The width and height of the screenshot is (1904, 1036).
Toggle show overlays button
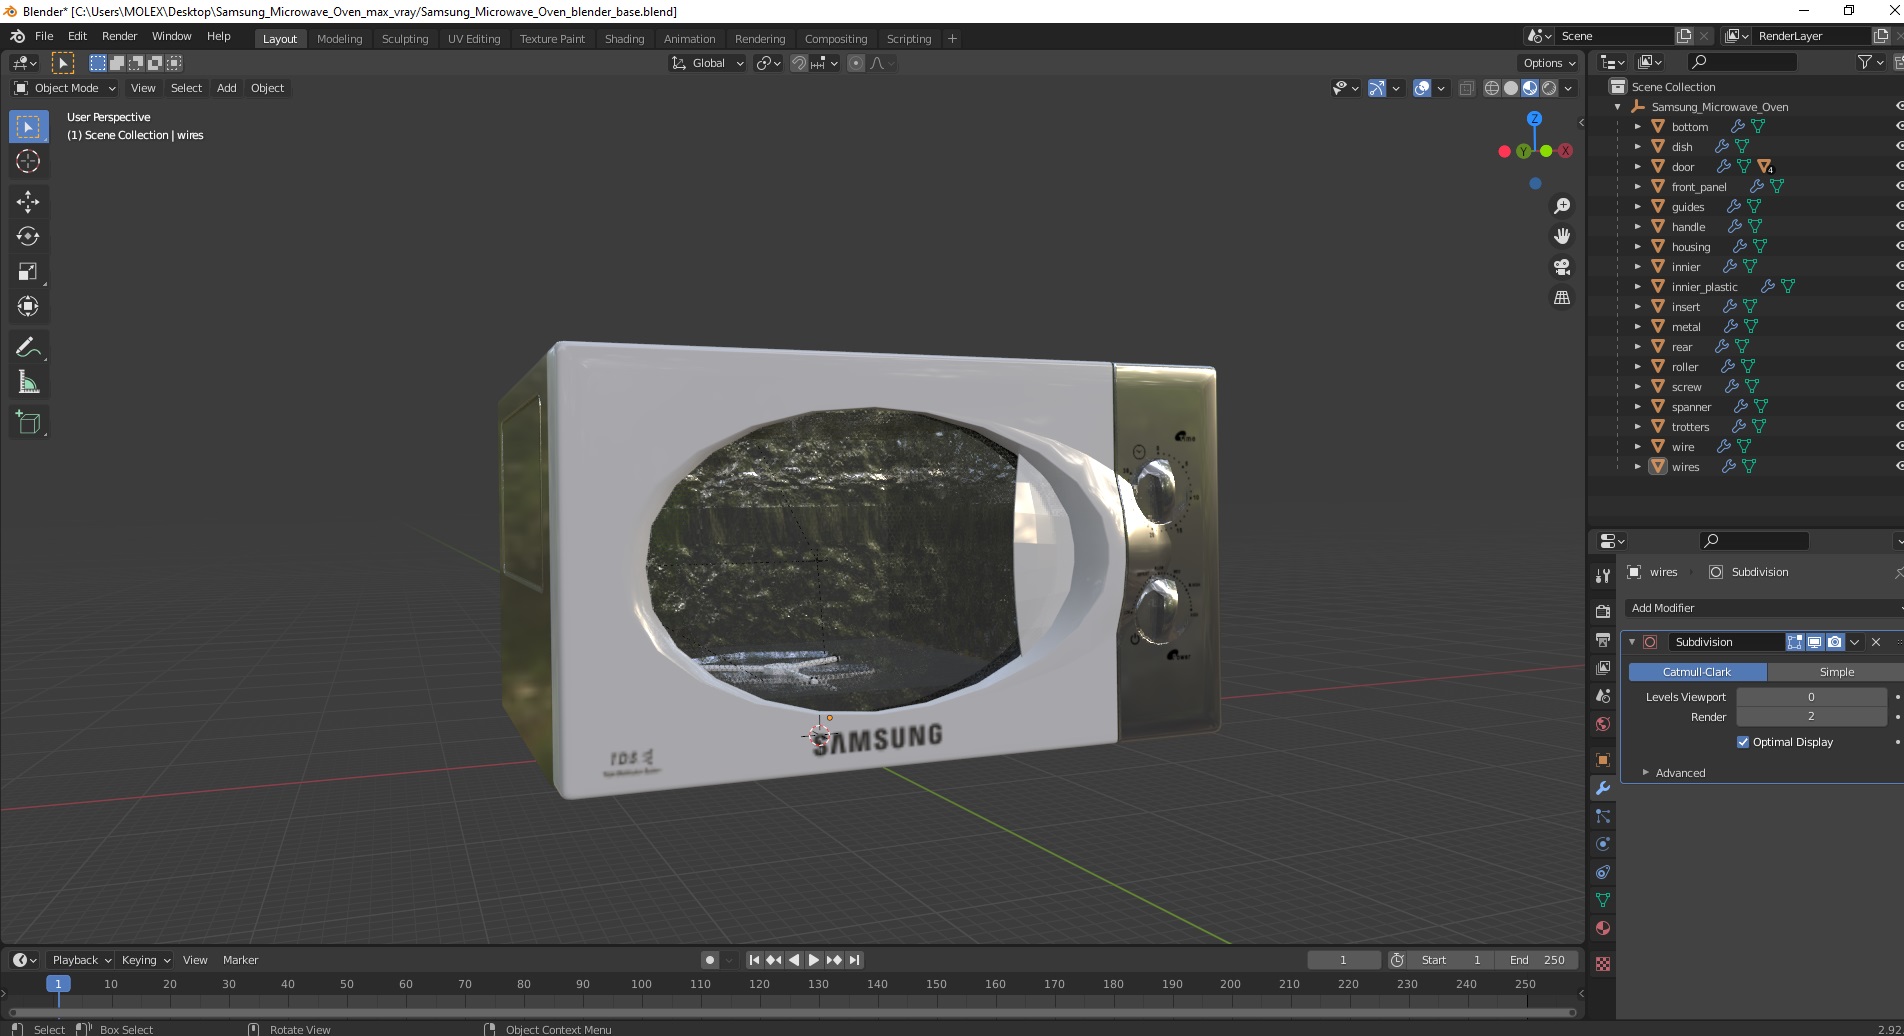click(1422, 88)
